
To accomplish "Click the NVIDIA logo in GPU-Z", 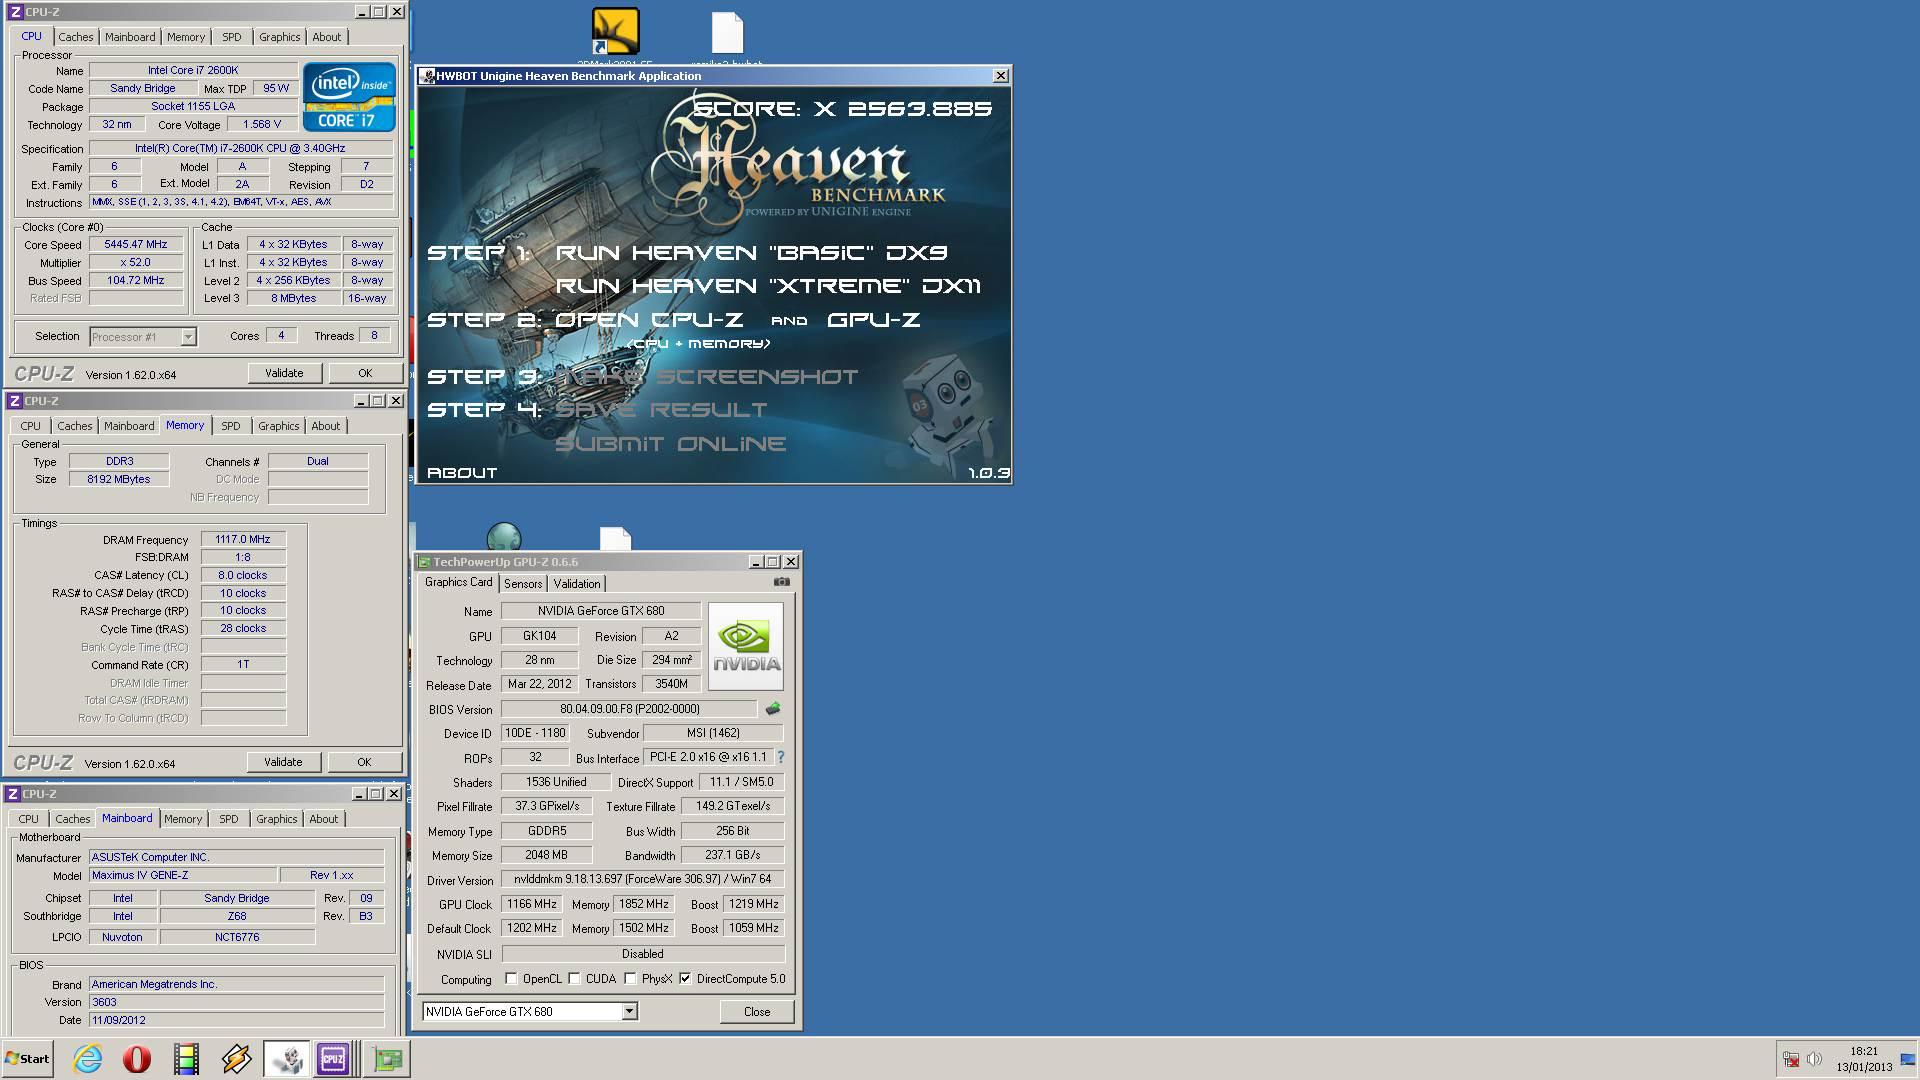I will coord(746,646).
